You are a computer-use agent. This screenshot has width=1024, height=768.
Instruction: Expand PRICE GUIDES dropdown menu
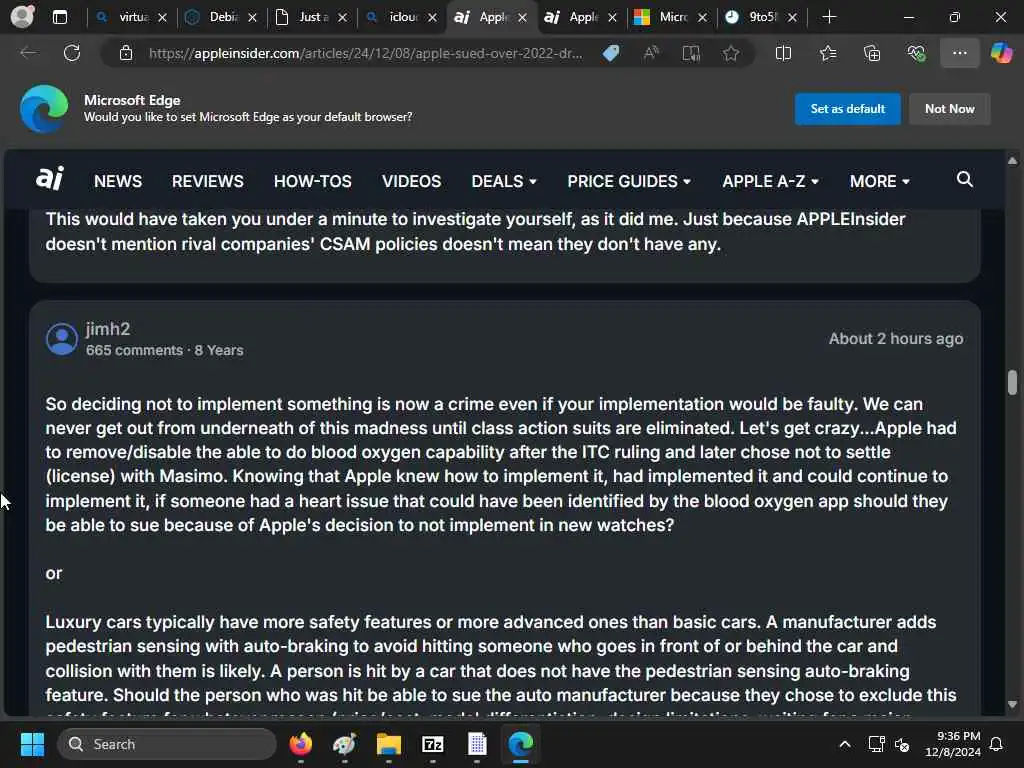pos(628,181)
